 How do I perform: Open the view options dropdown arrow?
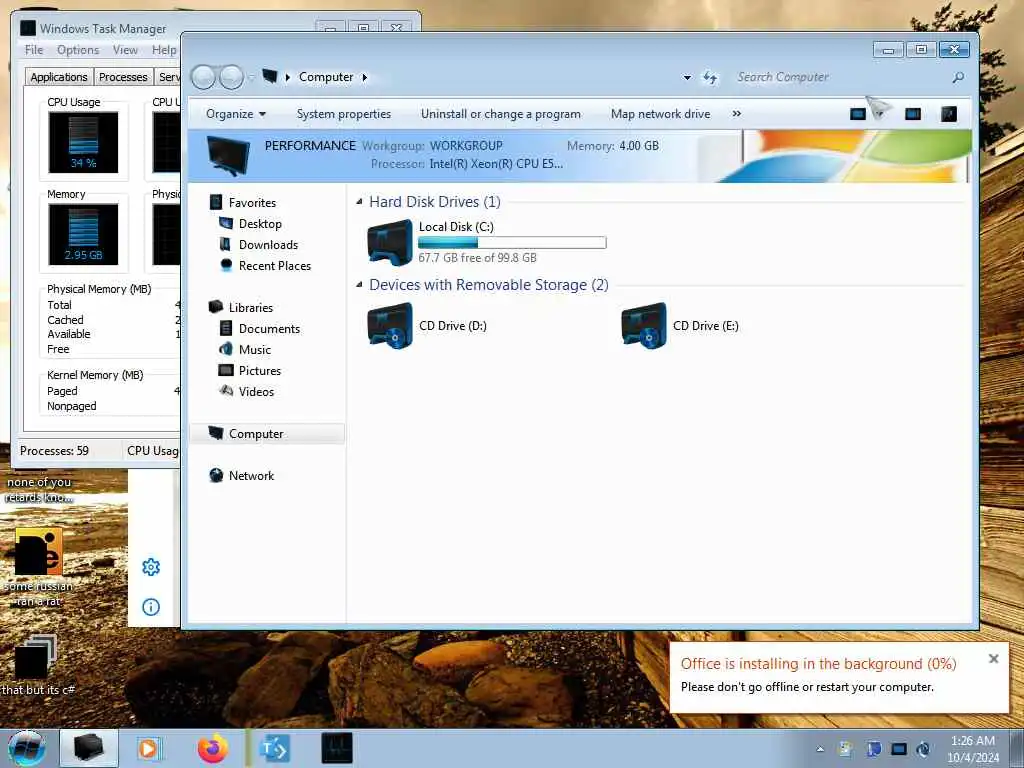pos(879,114)
